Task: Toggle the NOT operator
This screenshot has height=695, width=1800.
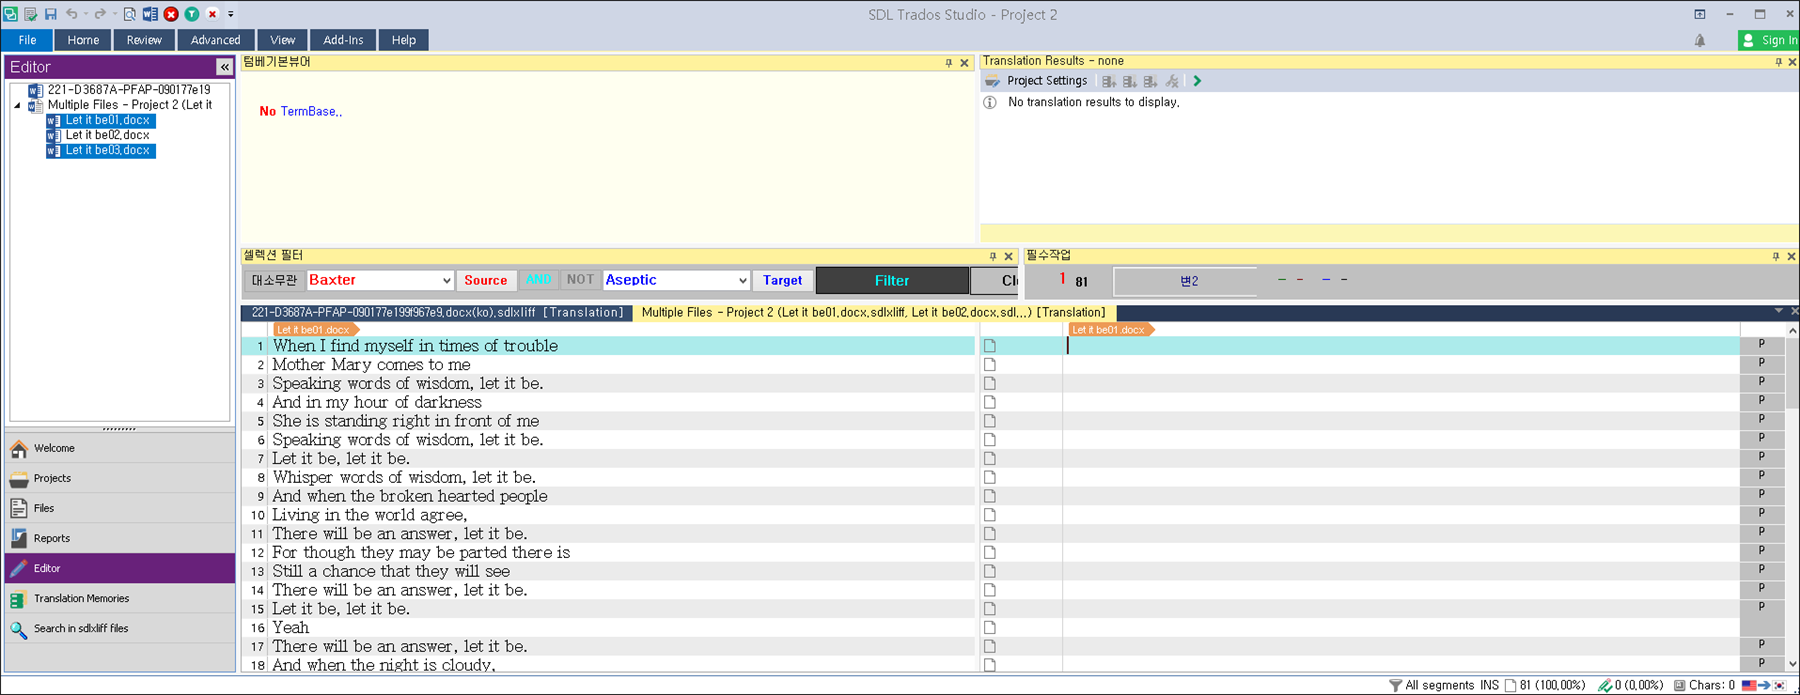Action: point(580,280)
